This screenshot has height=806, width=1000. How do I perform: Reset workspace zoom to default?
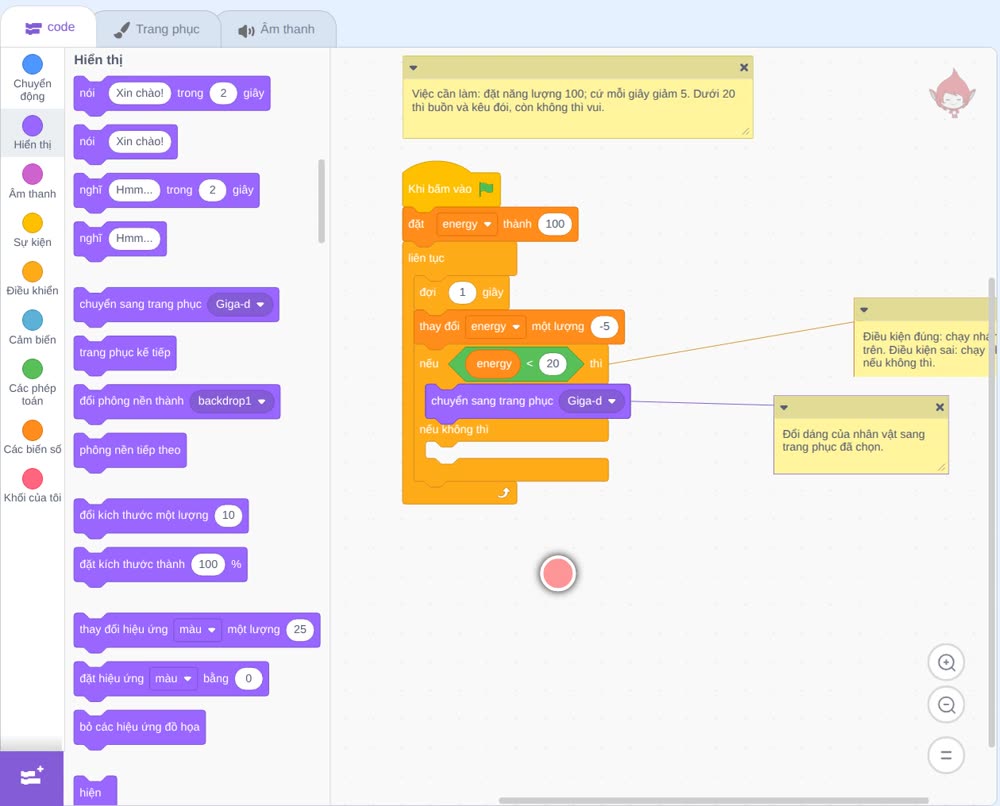946,755
